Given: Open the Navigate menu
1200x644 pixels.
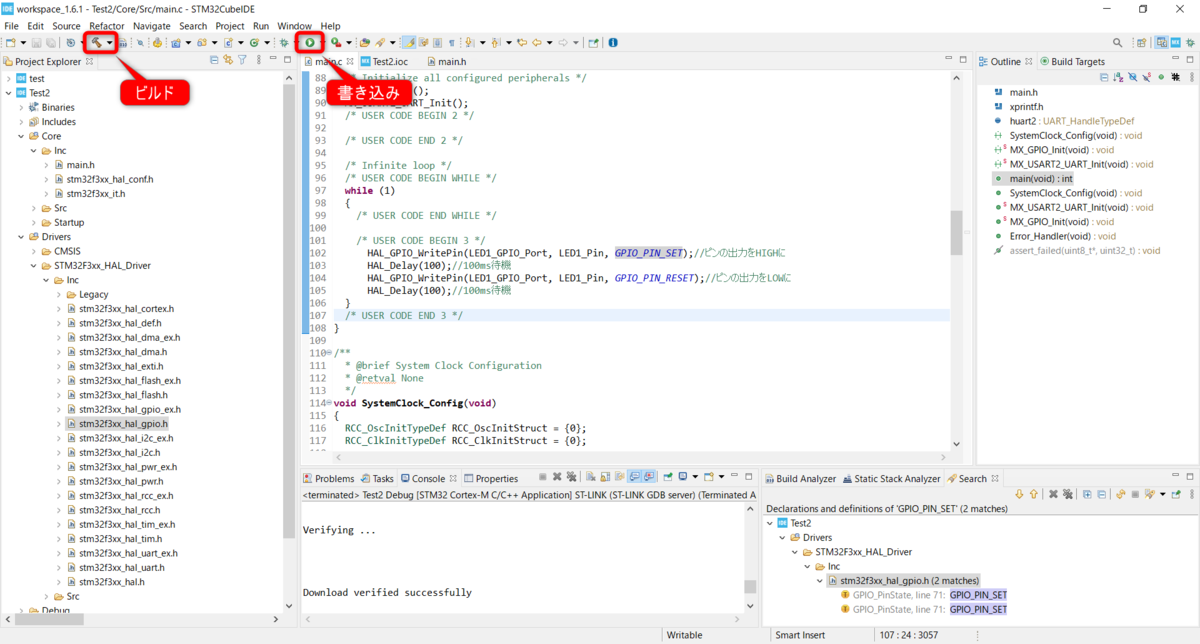Looking at the screenshot, I should 152,25.
